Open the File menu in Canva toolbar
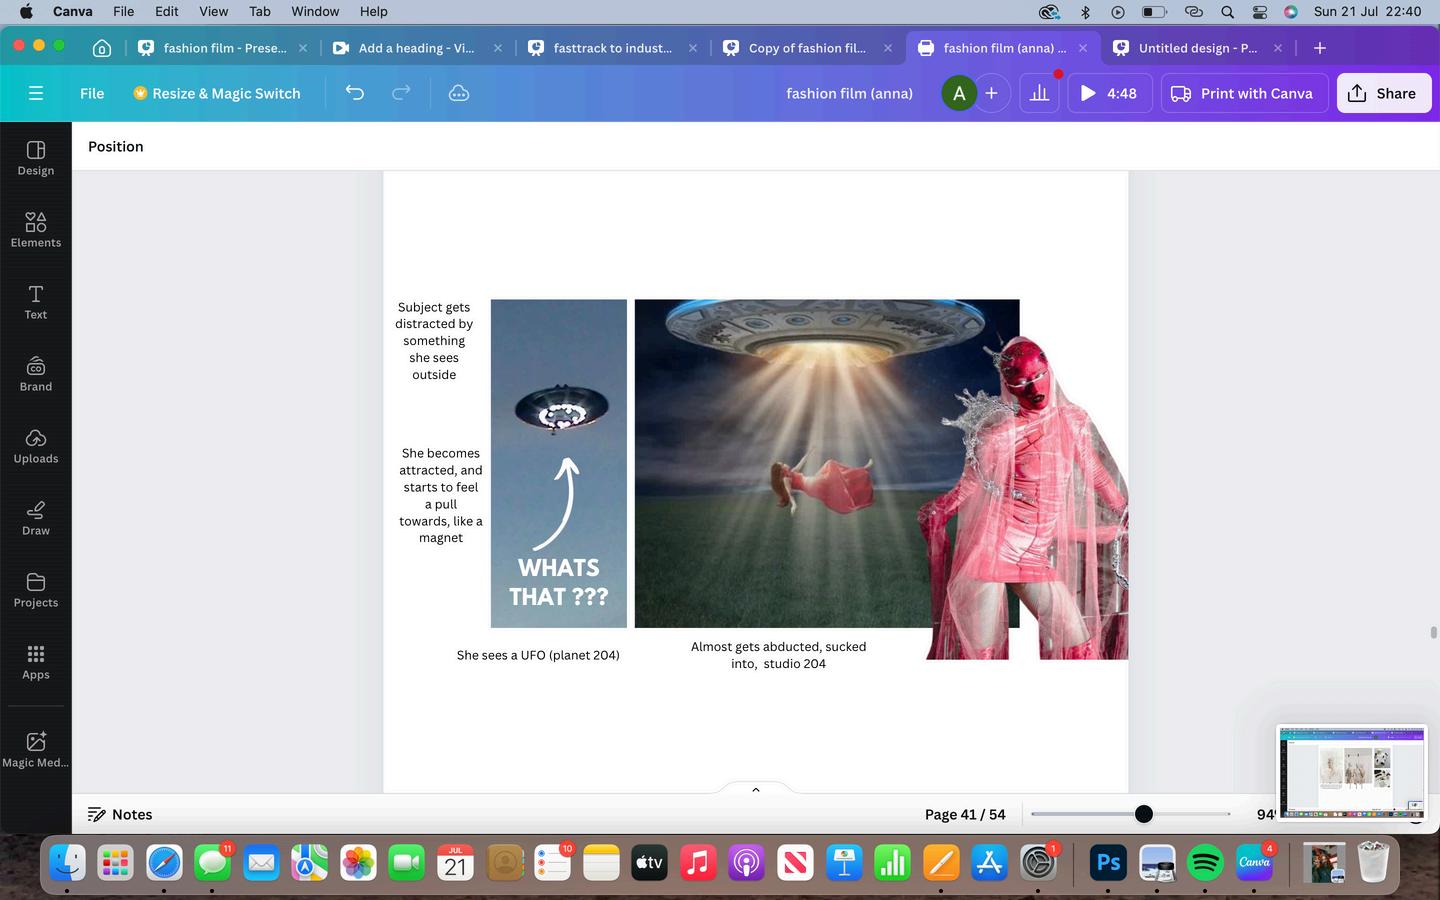The width and height of the screenshot is (1440, 900). pos(92,93)
